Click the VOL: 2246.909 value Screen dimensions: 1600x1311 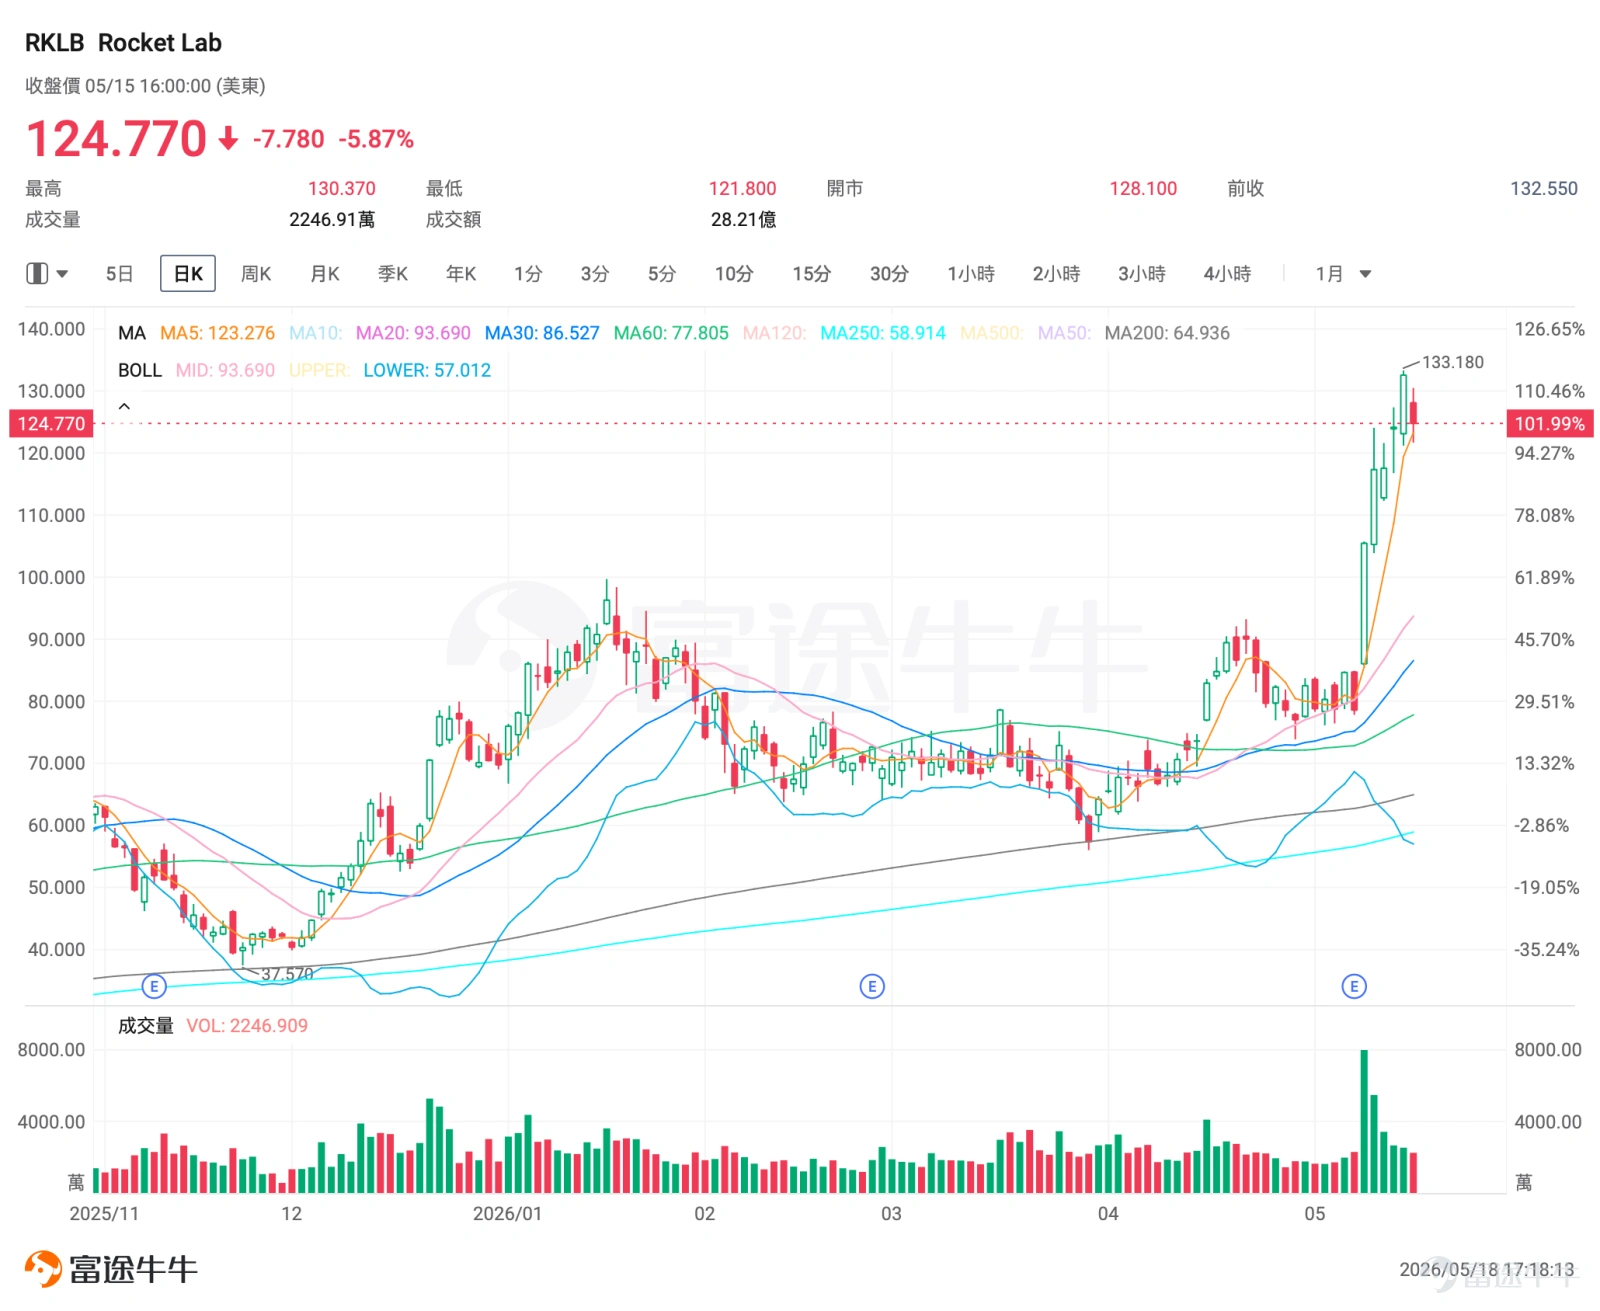[x=247, y=1026]
